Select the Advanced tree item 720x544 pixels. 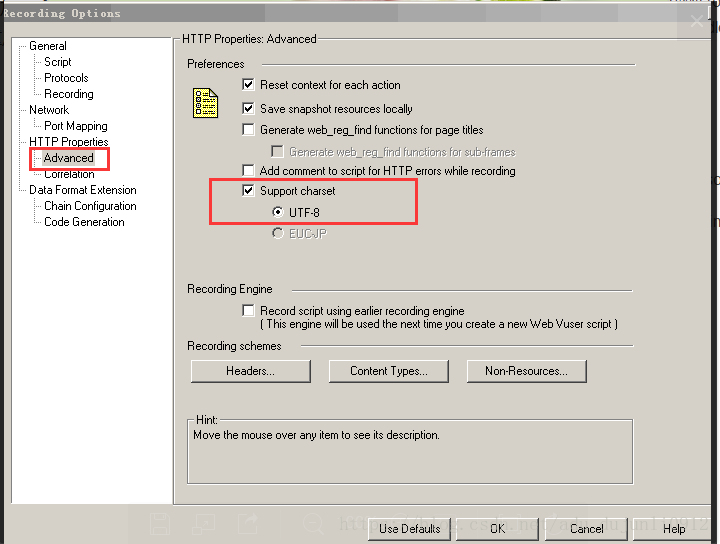tap(68, 158)
